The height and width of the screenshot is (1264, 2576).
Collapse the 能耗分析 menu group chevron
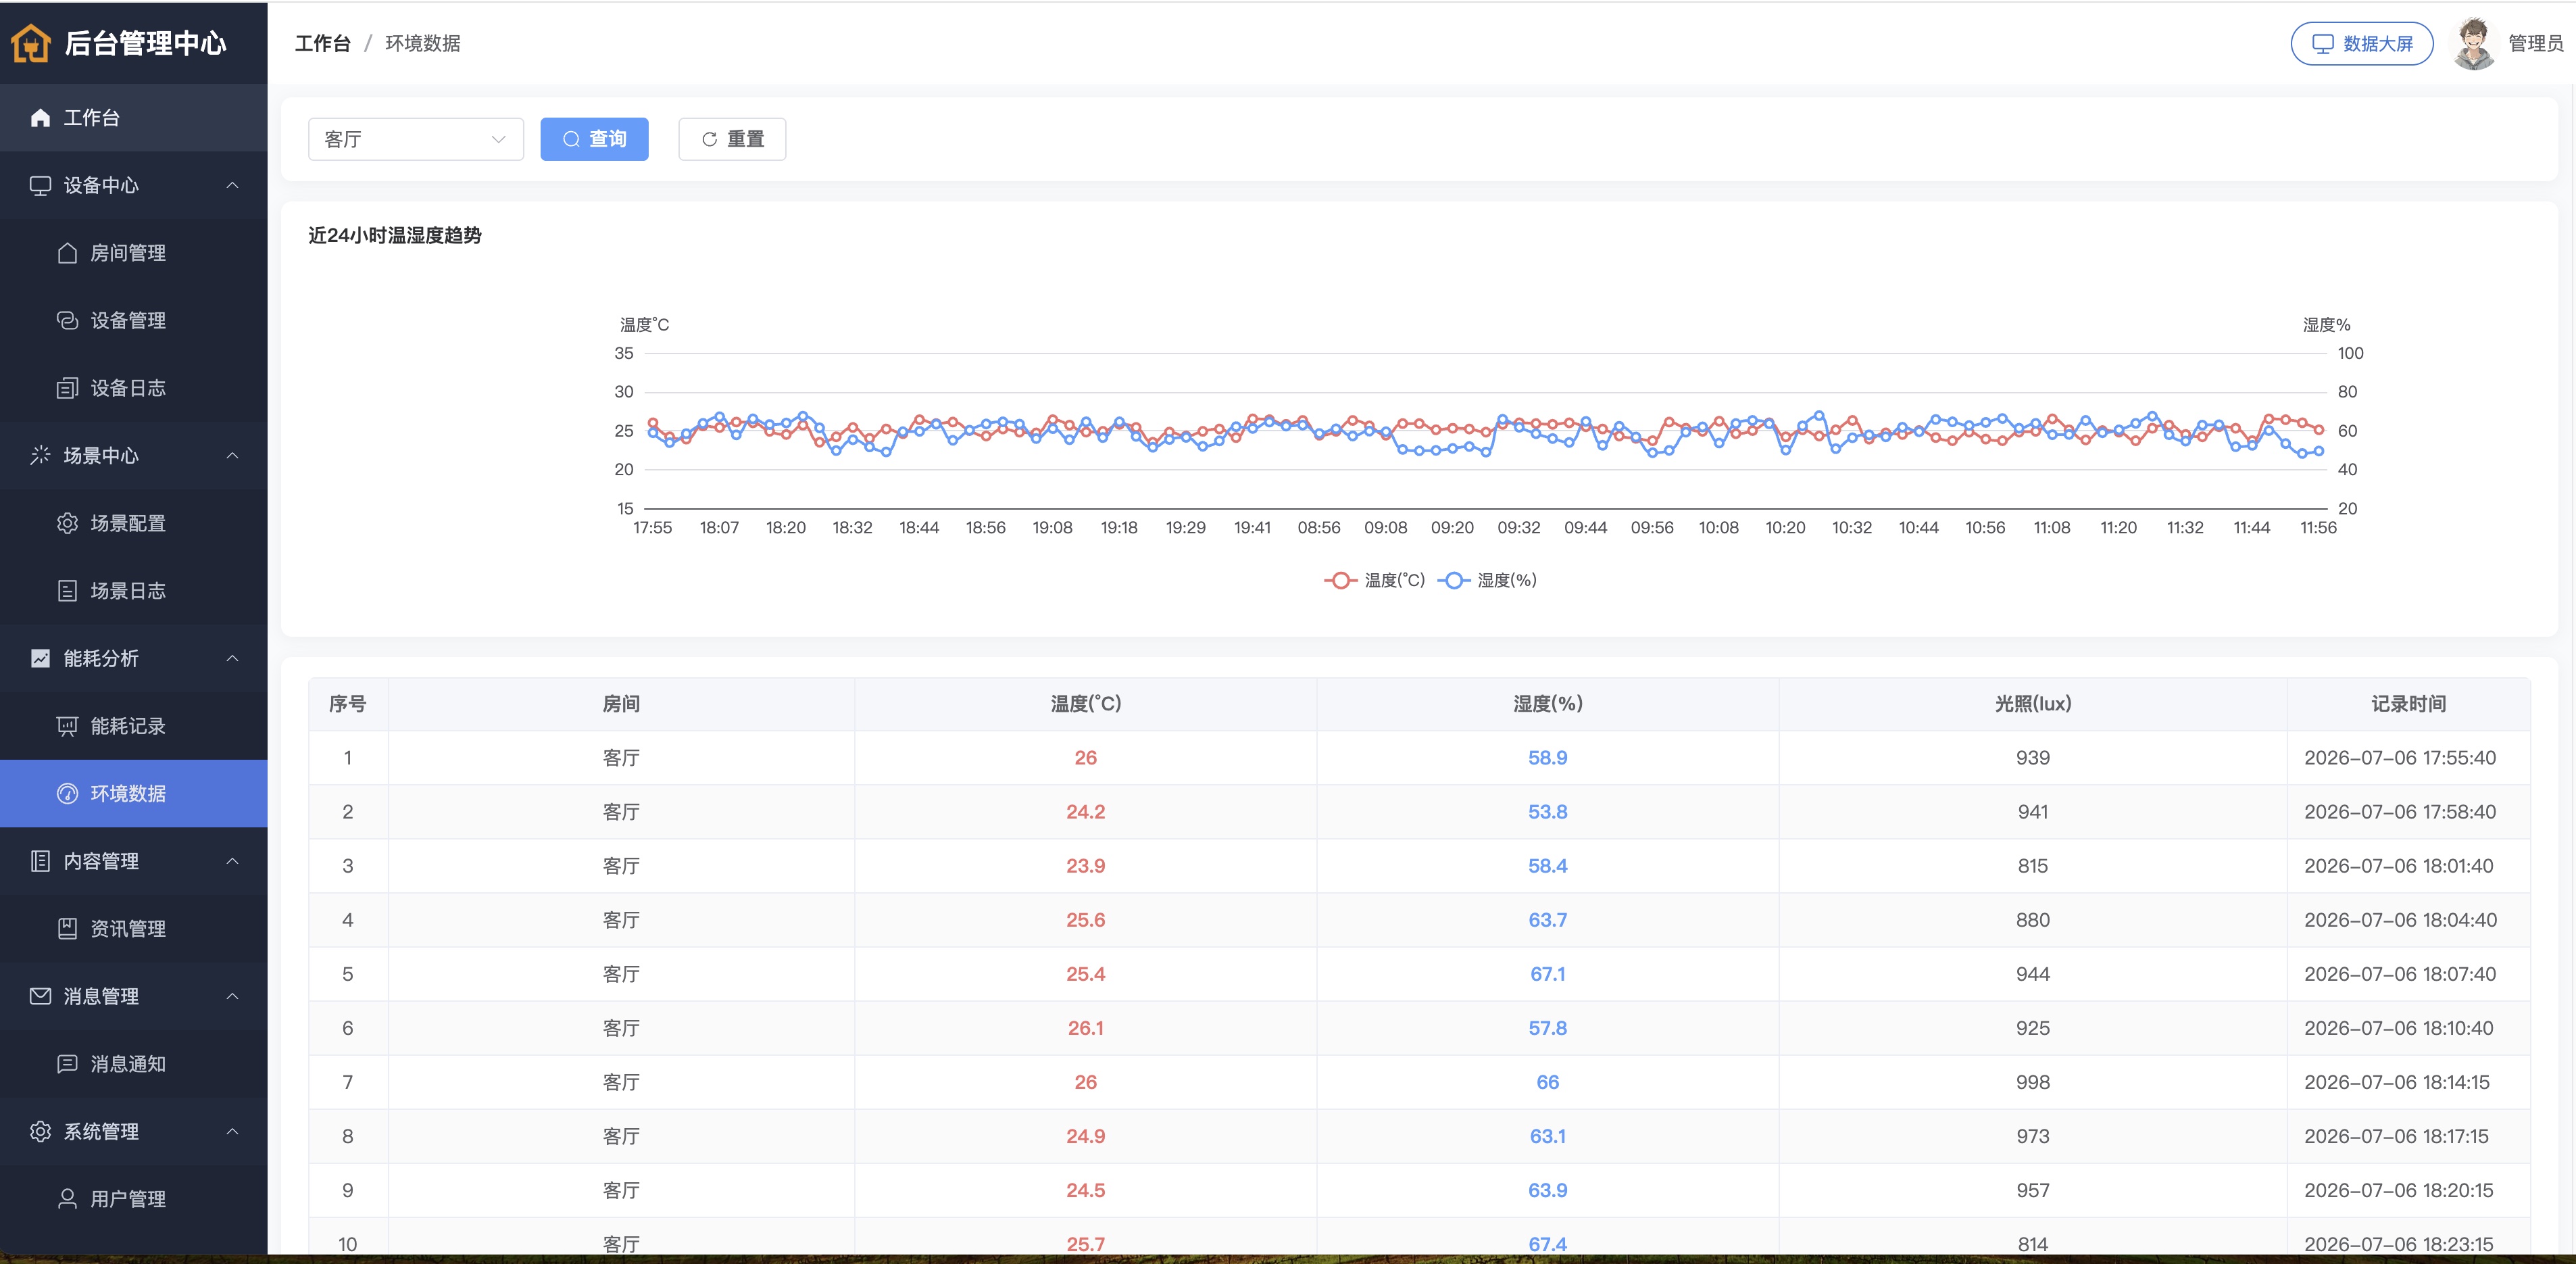pyautogui.click(x=232, y=658)
